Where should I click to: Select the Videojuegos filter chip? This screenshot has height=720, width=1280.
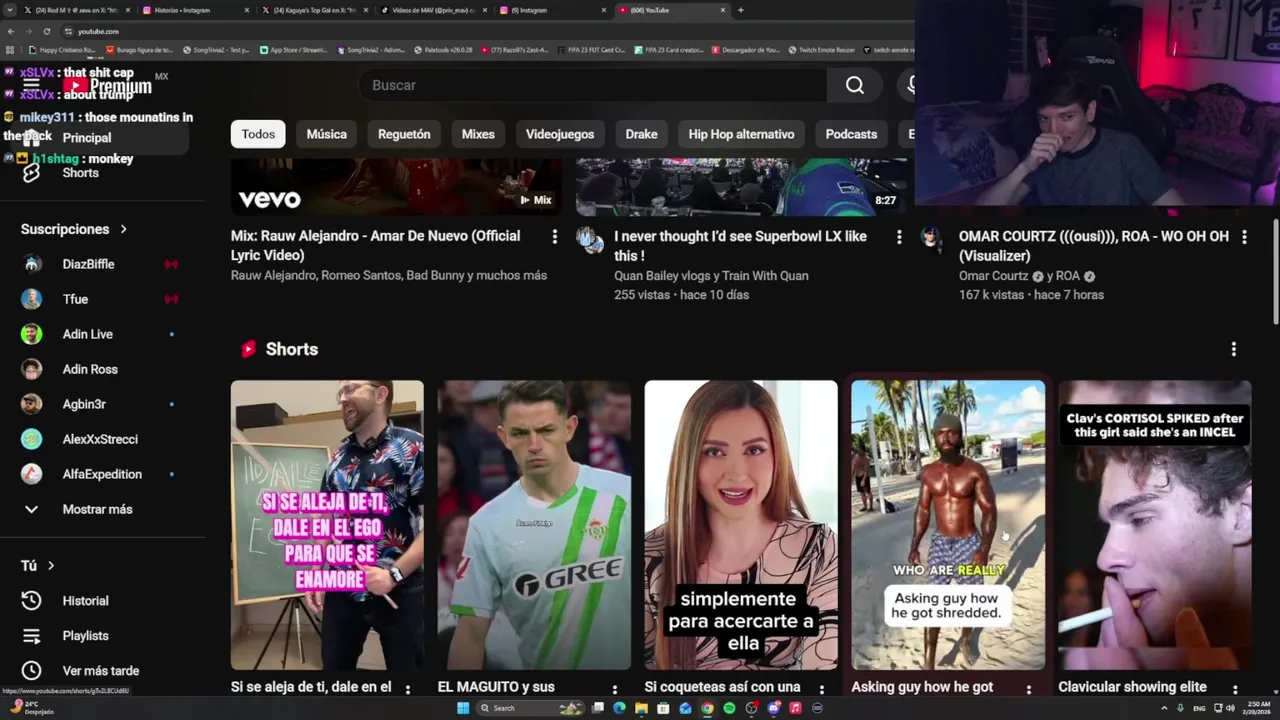click(560, 134)
